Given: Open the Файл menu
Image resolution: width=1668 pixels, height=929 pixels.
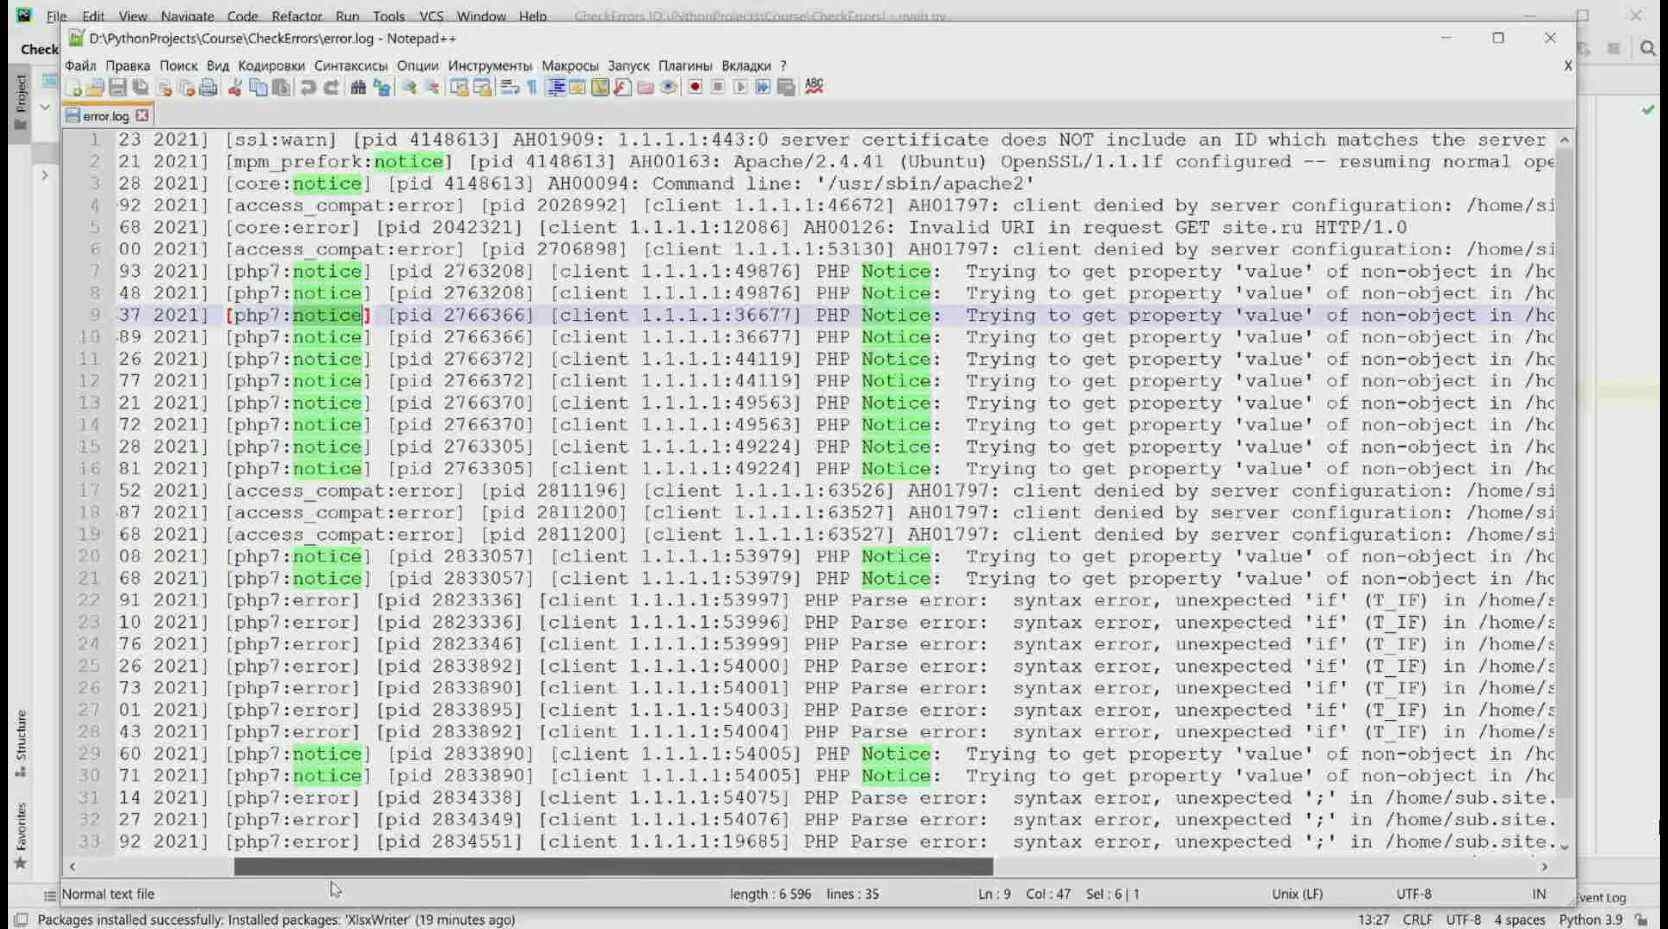Looking at the screenshot, I should (x=81, y=65).
